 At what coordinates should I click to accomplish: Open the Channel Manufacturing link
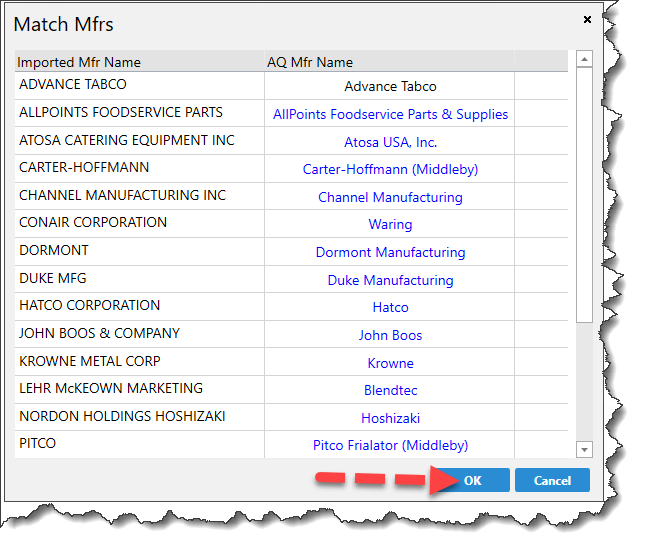coord(390,197)
